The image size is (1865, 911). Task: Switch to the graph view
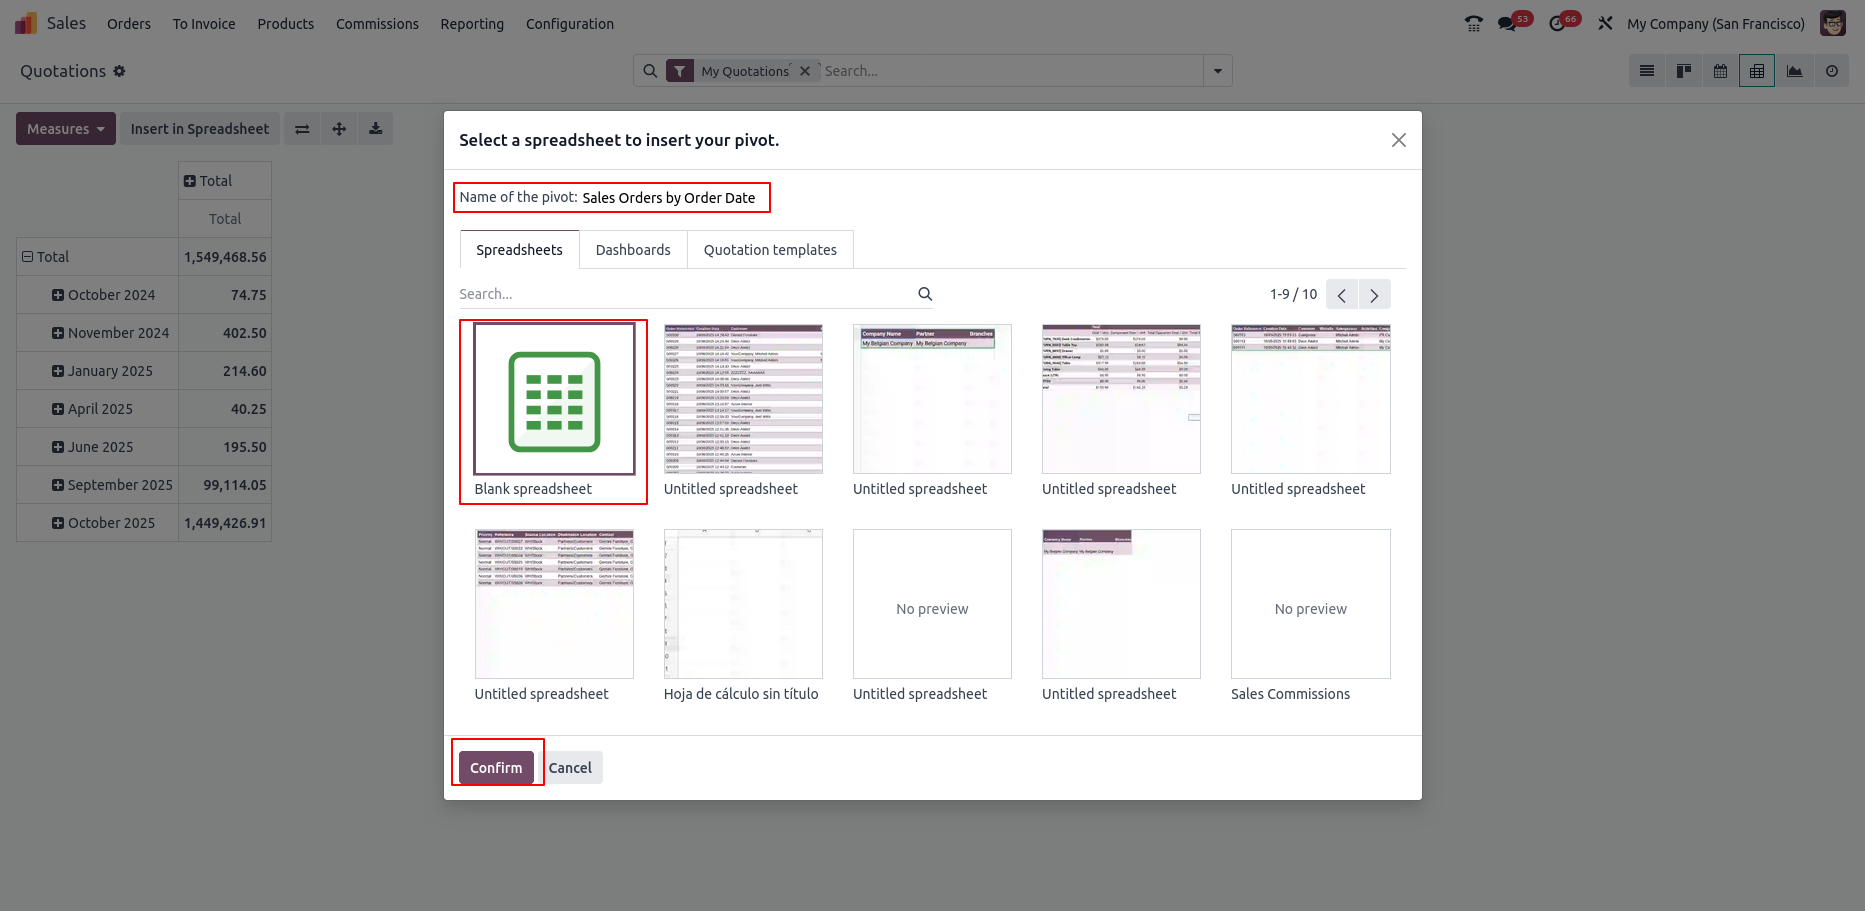[x=1794, y=71]
